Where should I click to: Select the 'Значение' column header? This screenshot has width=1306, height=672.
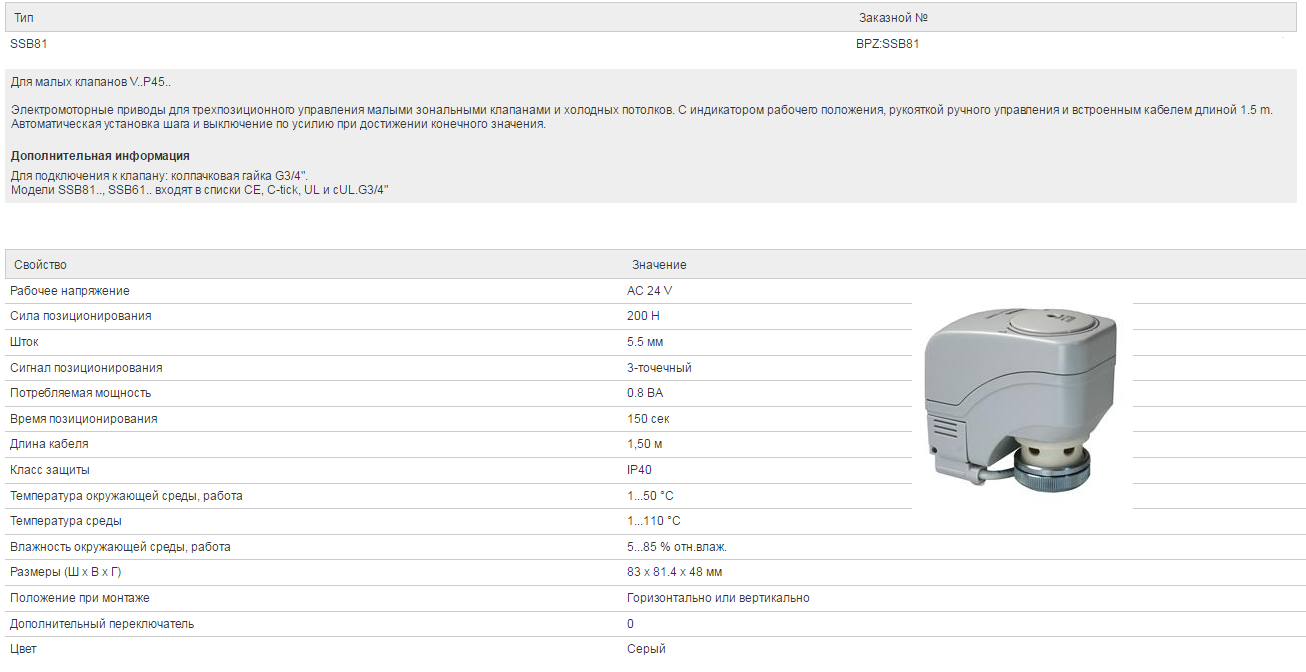point(659,265)
